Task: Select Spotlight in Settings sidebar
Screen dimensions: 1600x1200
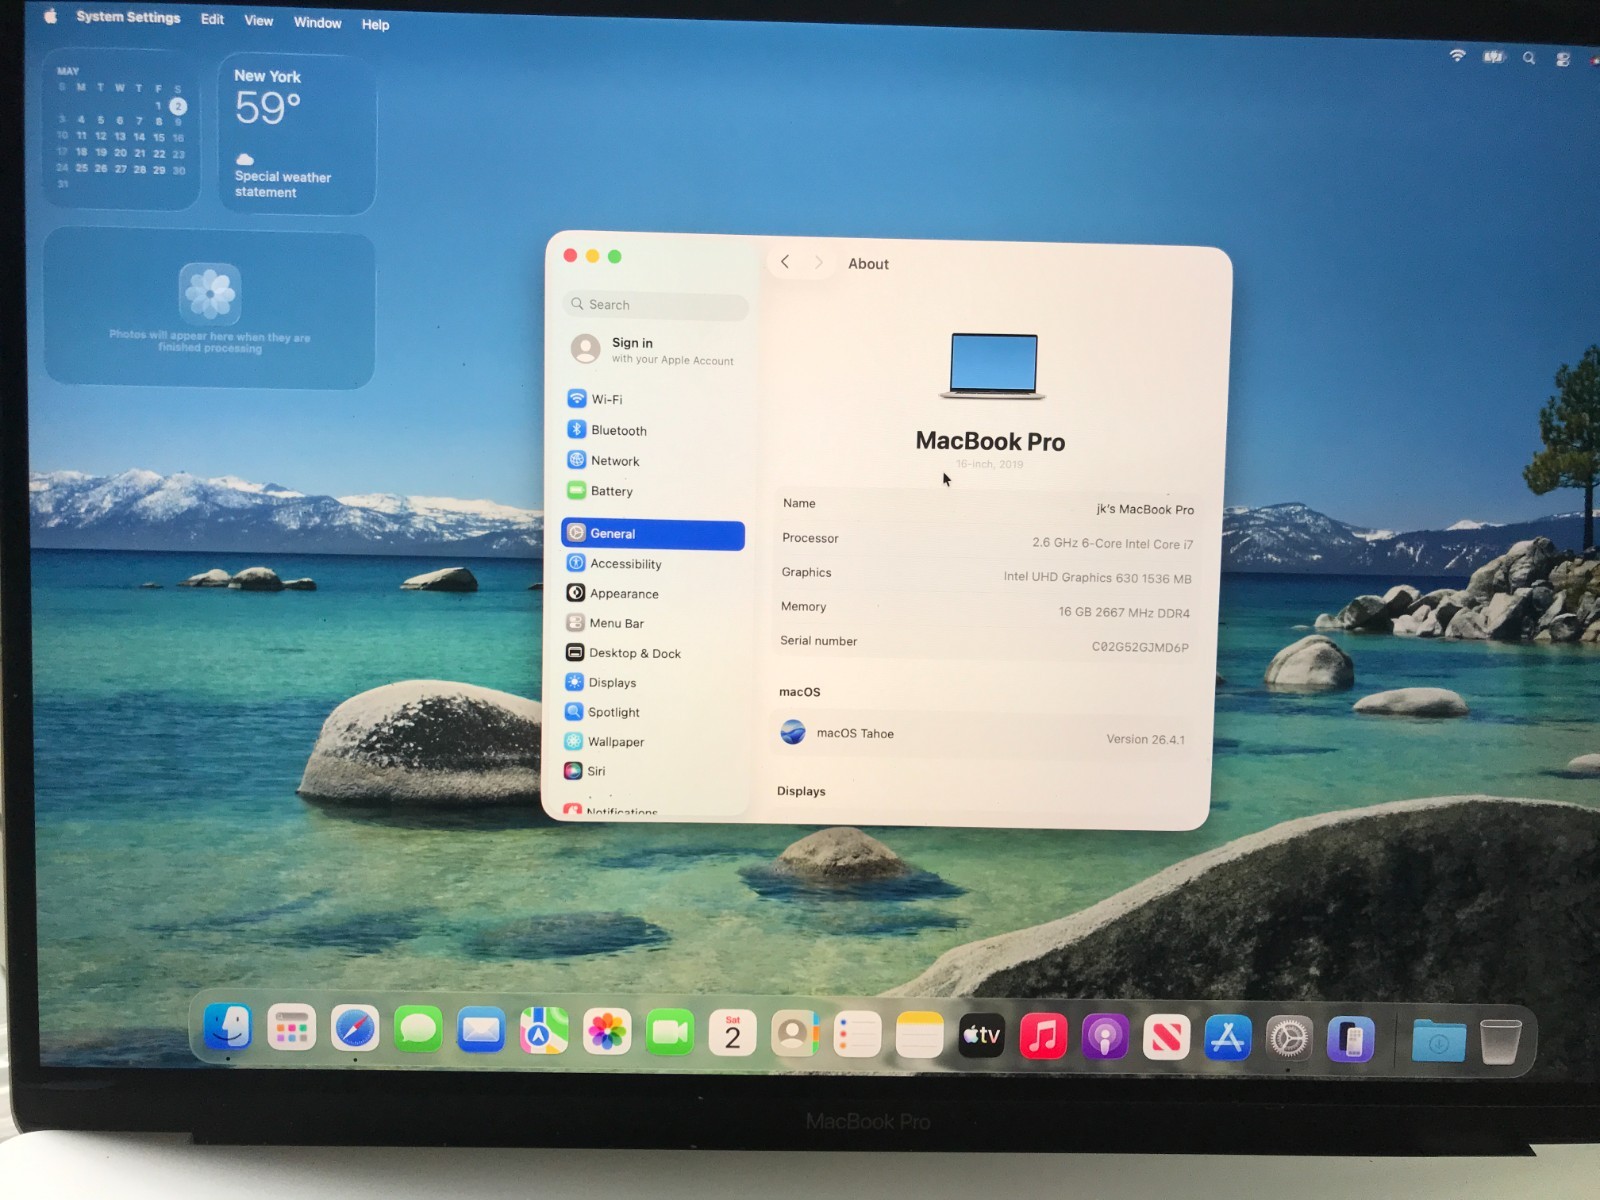Action: 653,712
